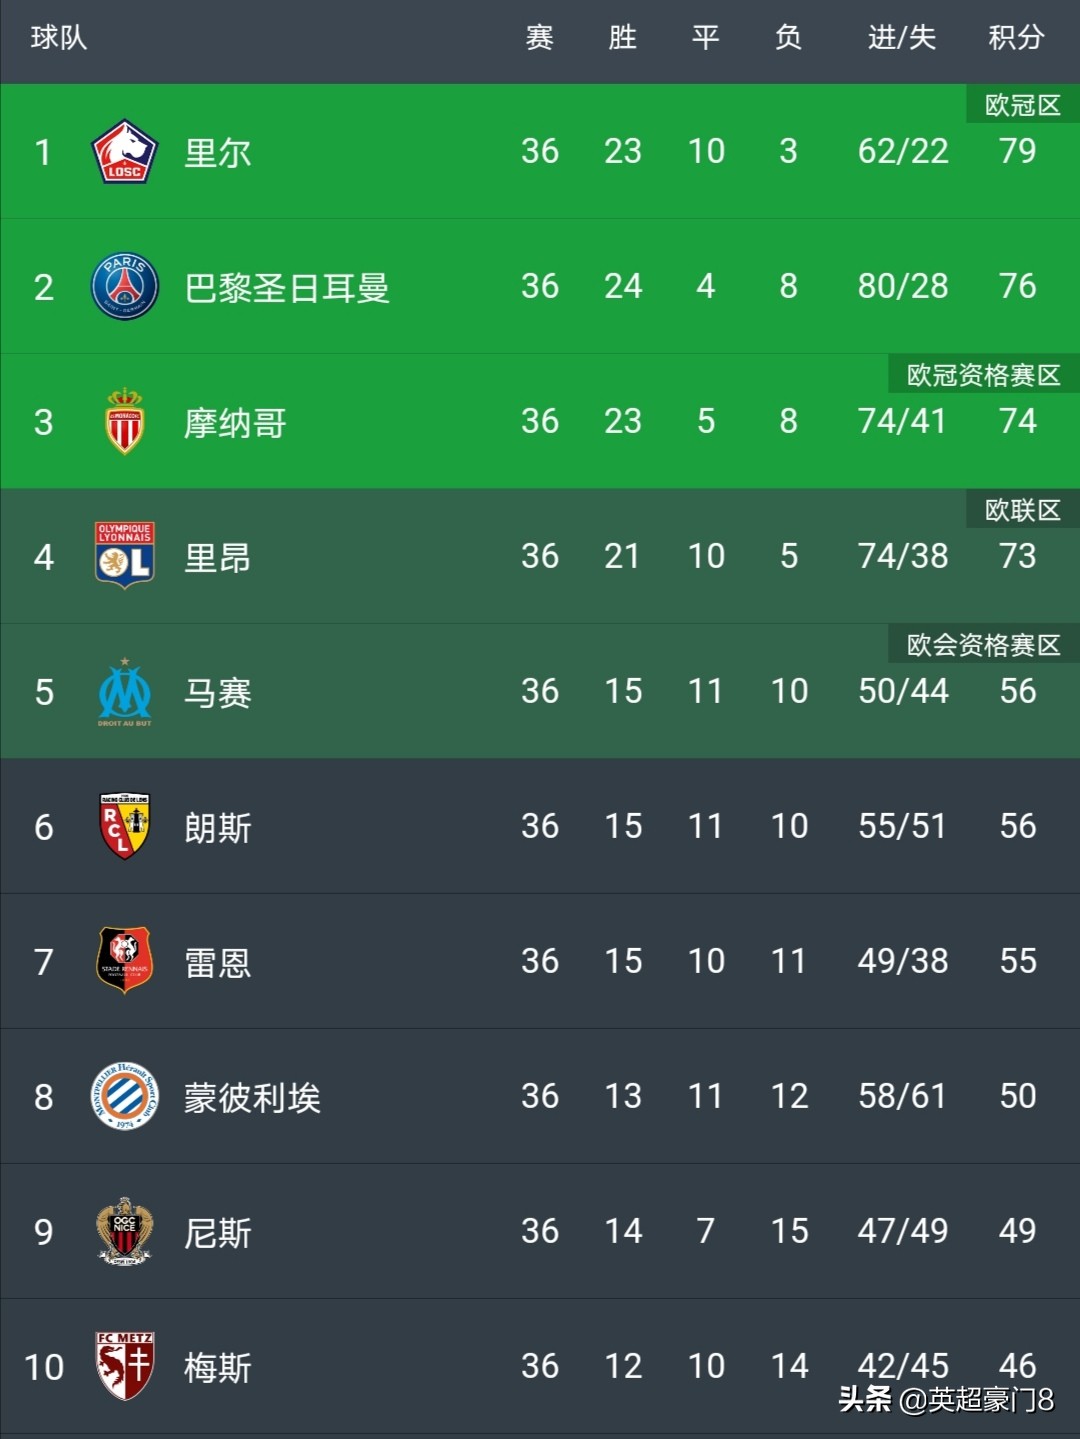Select the Stade Rennais logo
The image size is (1080, 1439).
click(x=124, y=961)
